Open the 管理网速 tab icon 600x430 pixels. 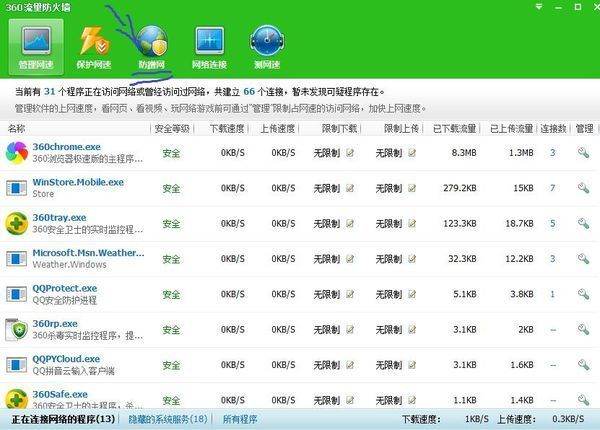click(36, 45)
